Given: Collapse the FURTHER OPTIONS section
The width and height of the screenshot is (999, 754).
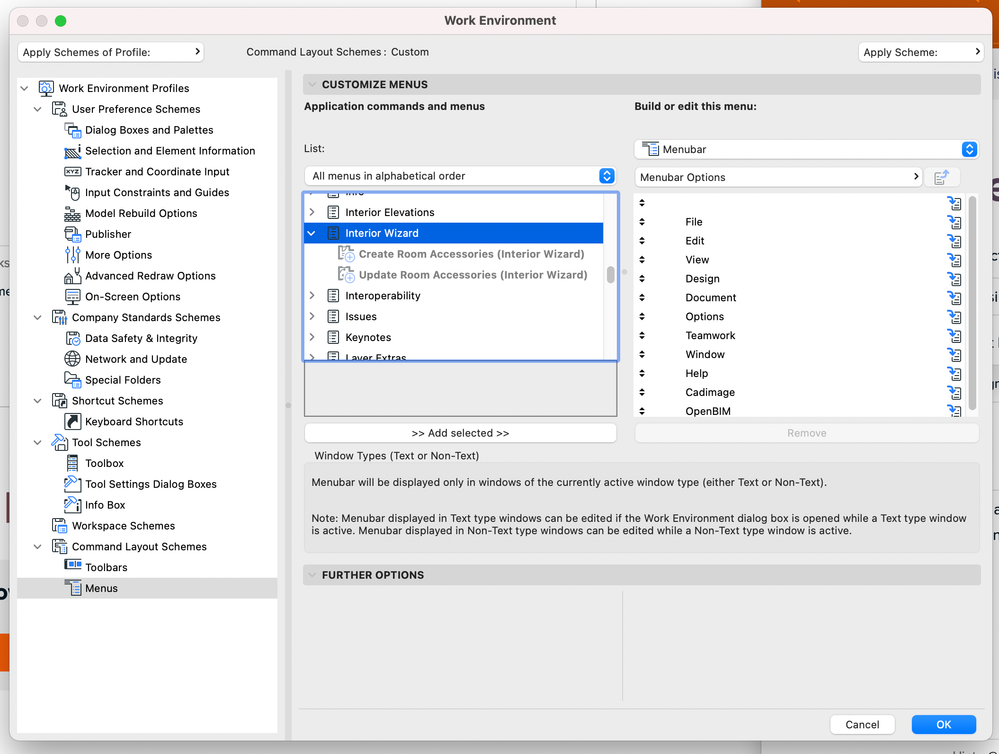Looking at the screenshot, I should 312,575.
